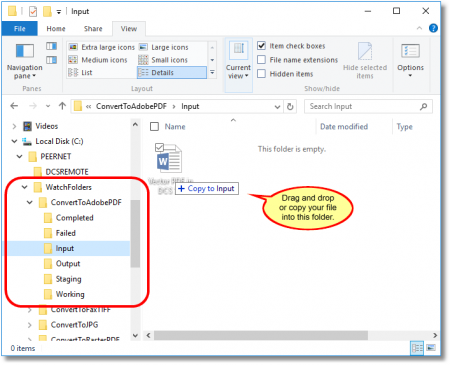Select the View ribbon tab
Image resolution: width=450 pixels, height=365 pixels.
pos(129,29)
